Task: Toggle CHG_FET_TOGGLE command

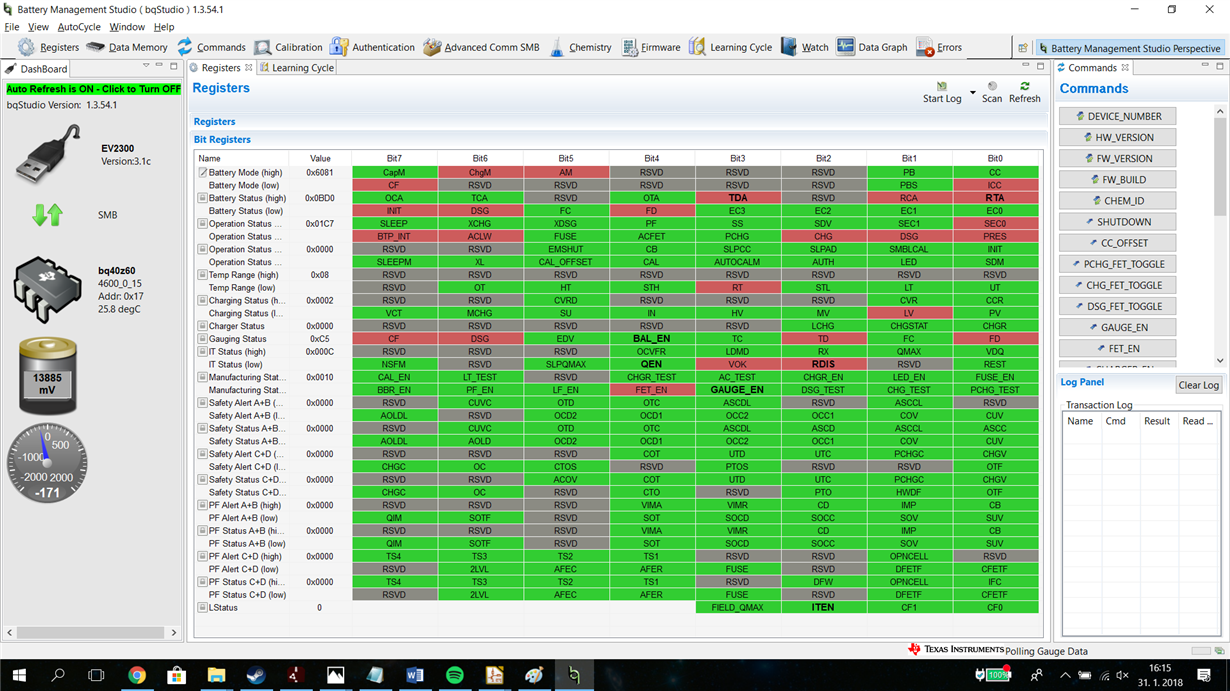Action: pos(1117,285)
